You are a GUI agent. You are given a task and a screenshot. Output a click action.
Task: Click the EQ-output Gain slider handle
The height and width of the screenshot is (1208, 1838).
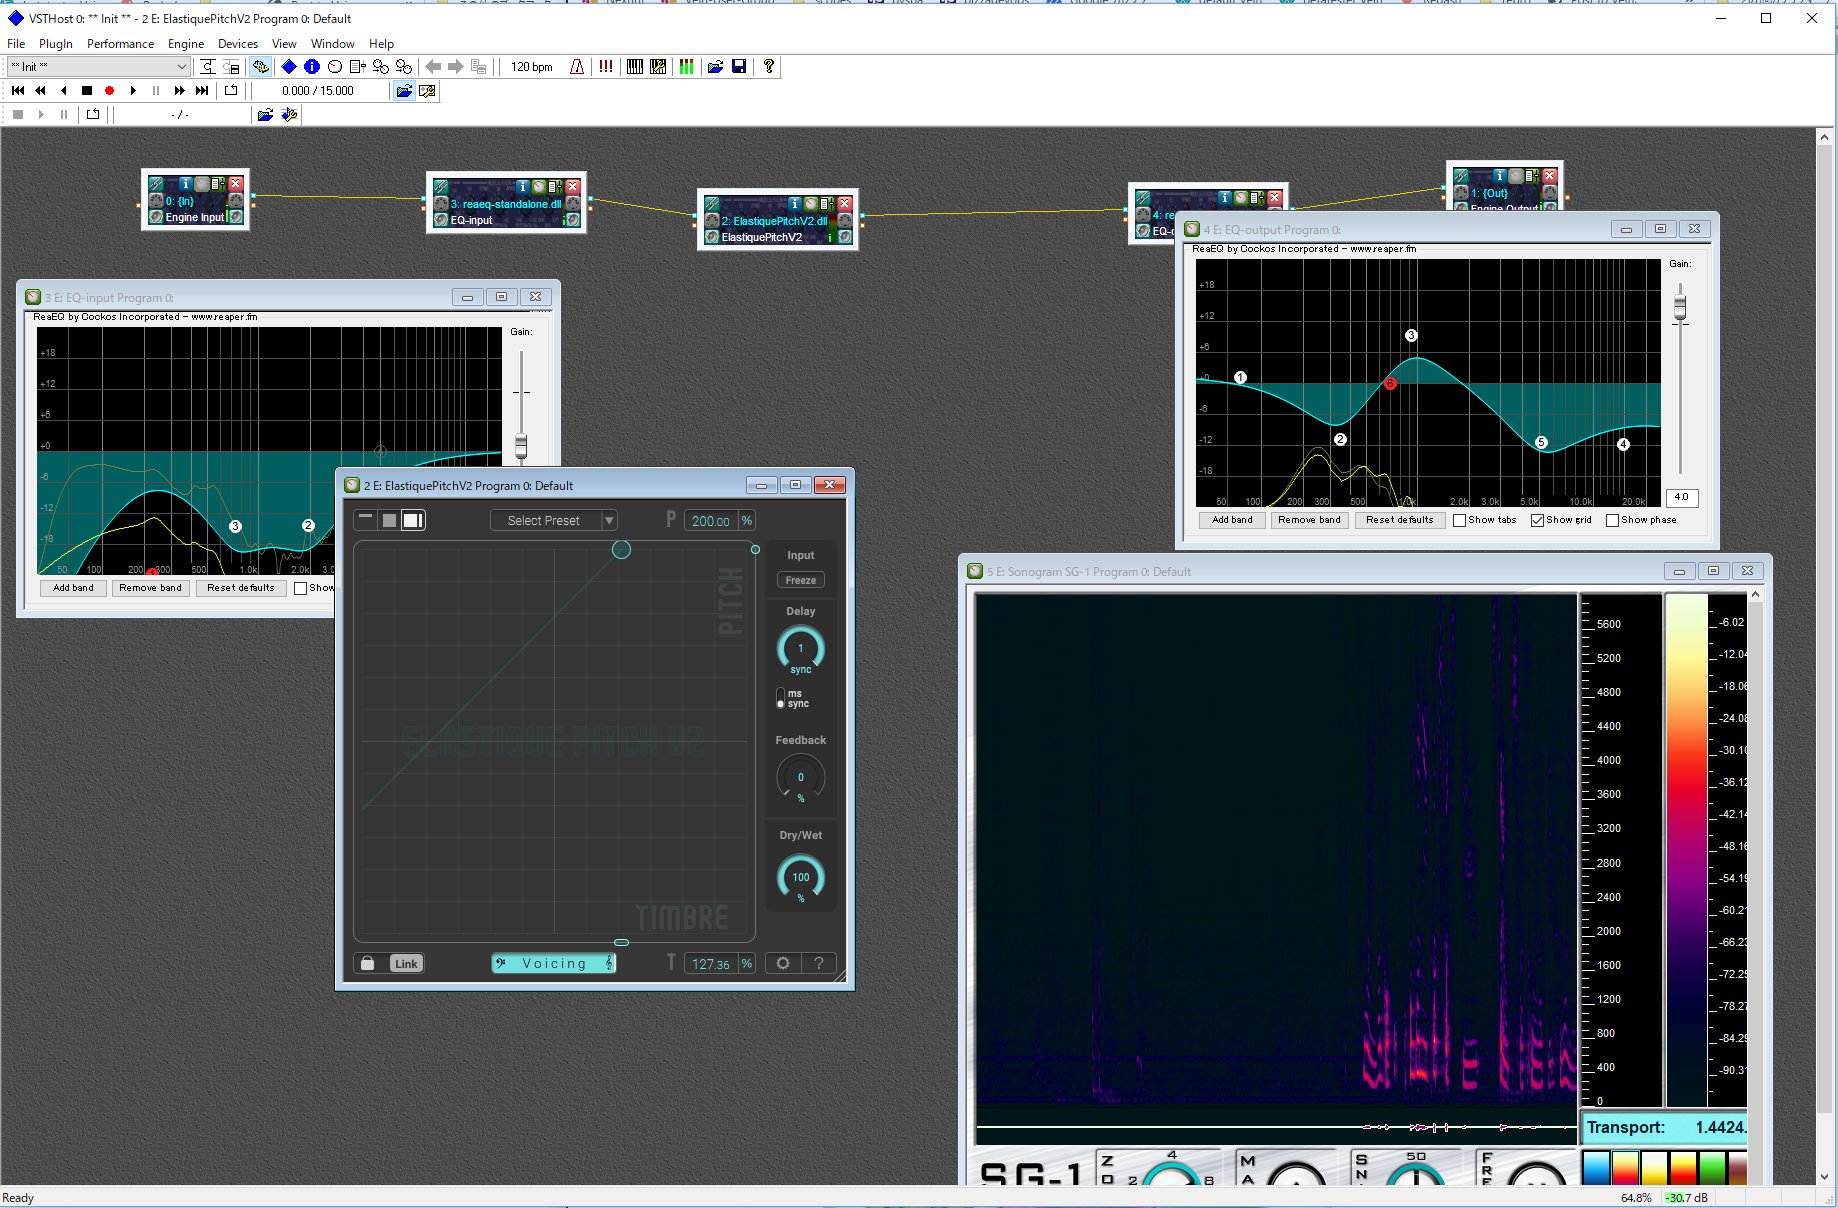(x=1680, y=305)
